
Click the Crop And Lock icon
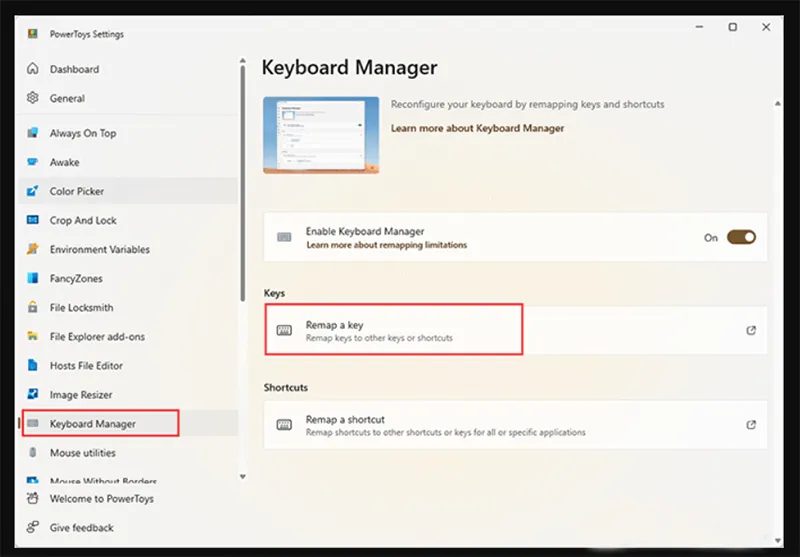33,220
